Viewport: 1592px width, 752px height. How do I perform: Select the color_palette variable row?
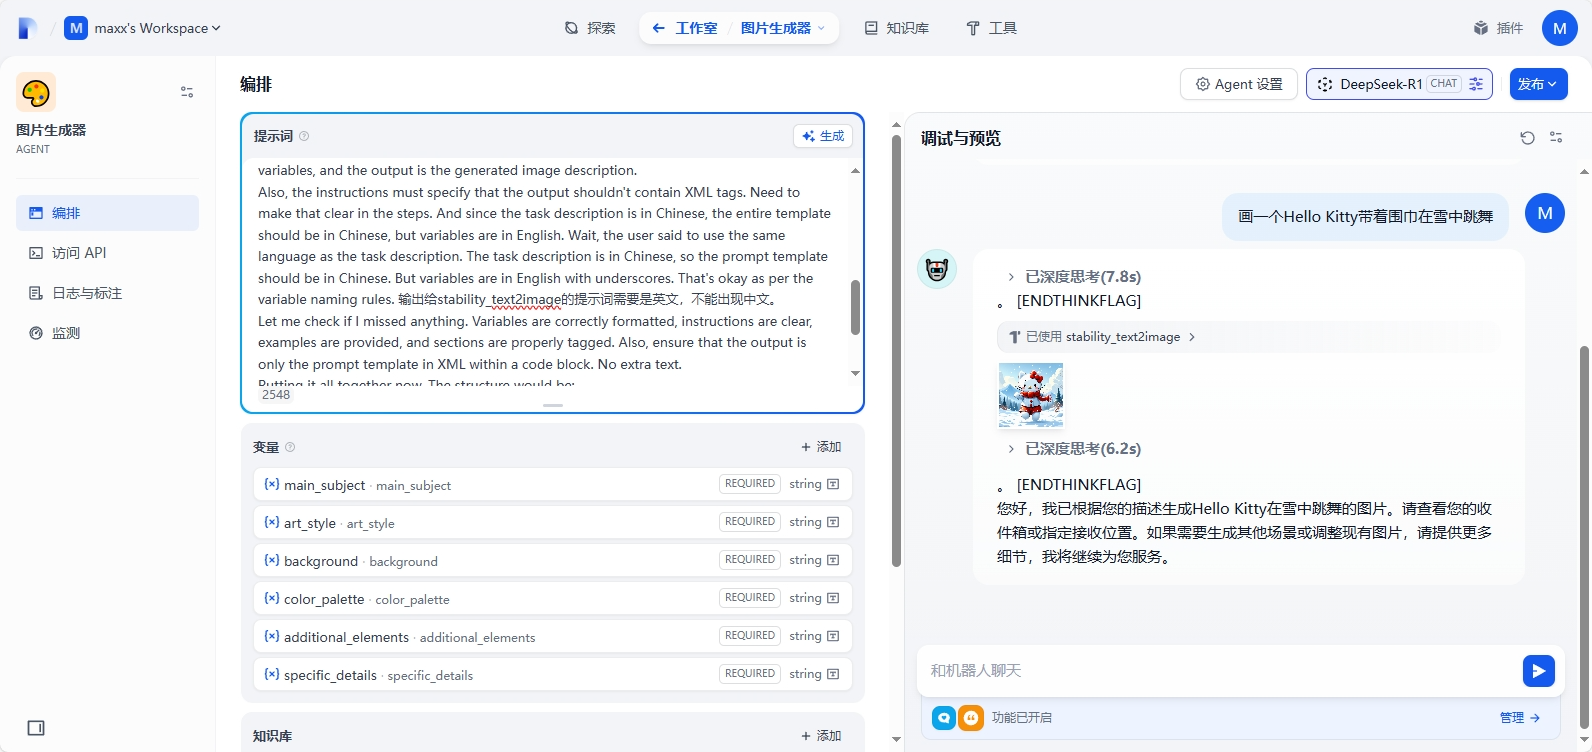pyautogui.click(x=553, y=598)
